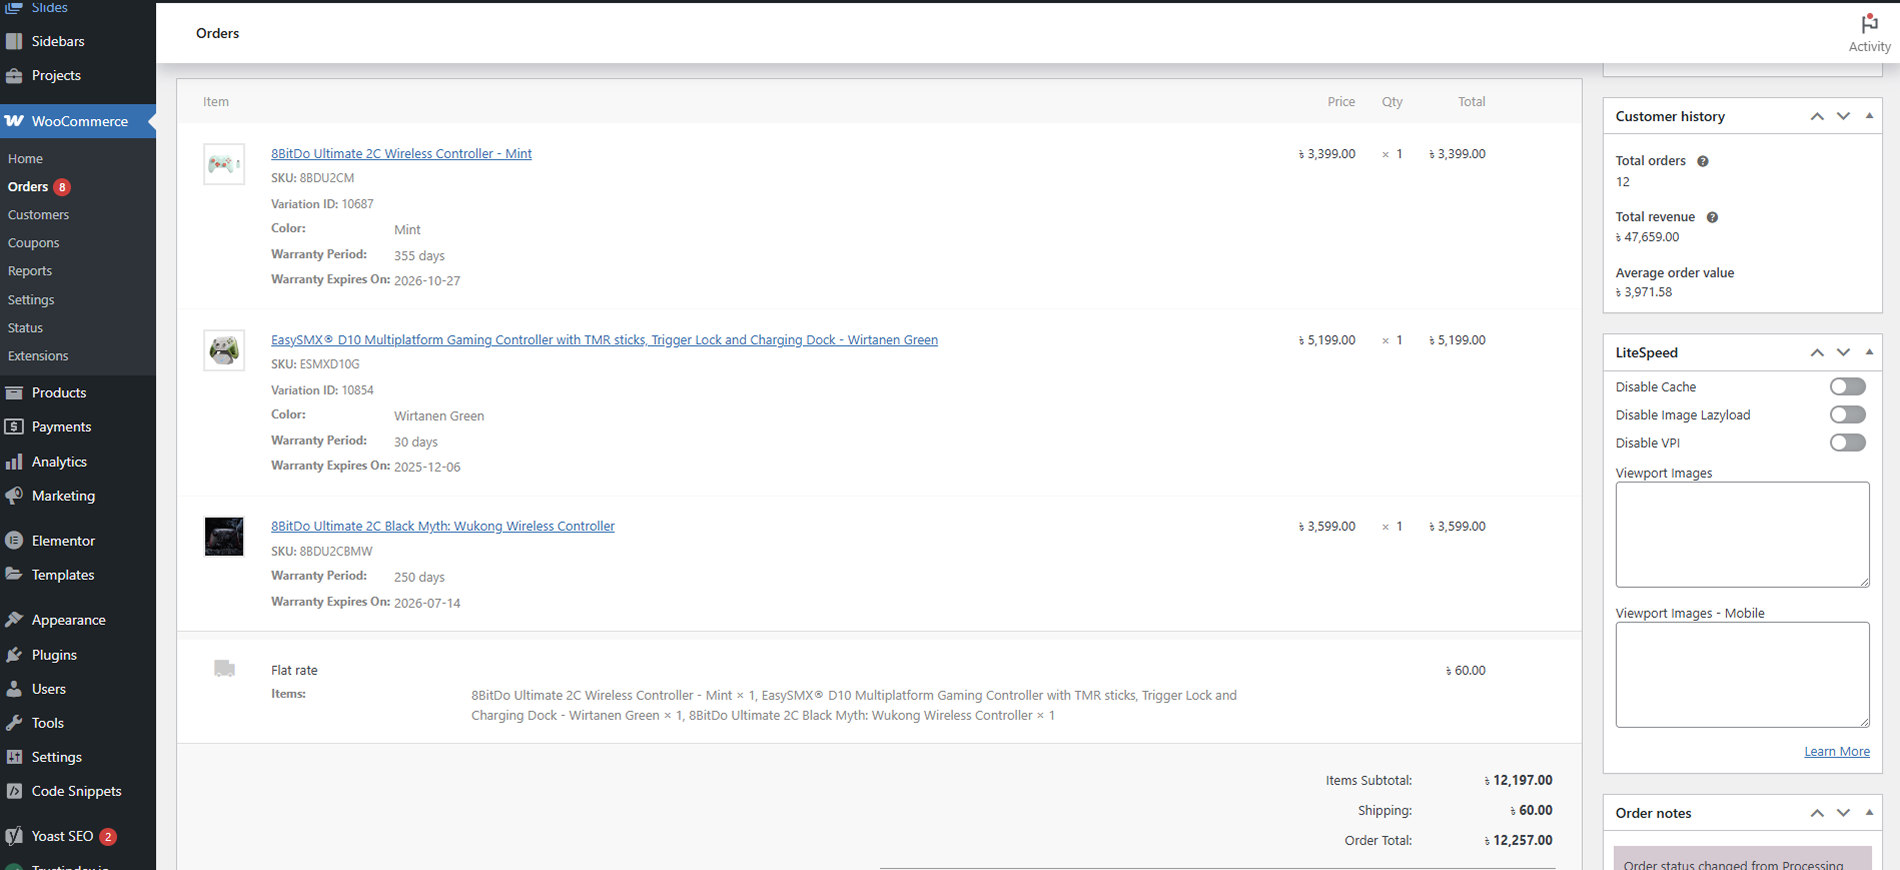
Task: Click the Viewport Images text area
Action: (x=1742, y=535)
